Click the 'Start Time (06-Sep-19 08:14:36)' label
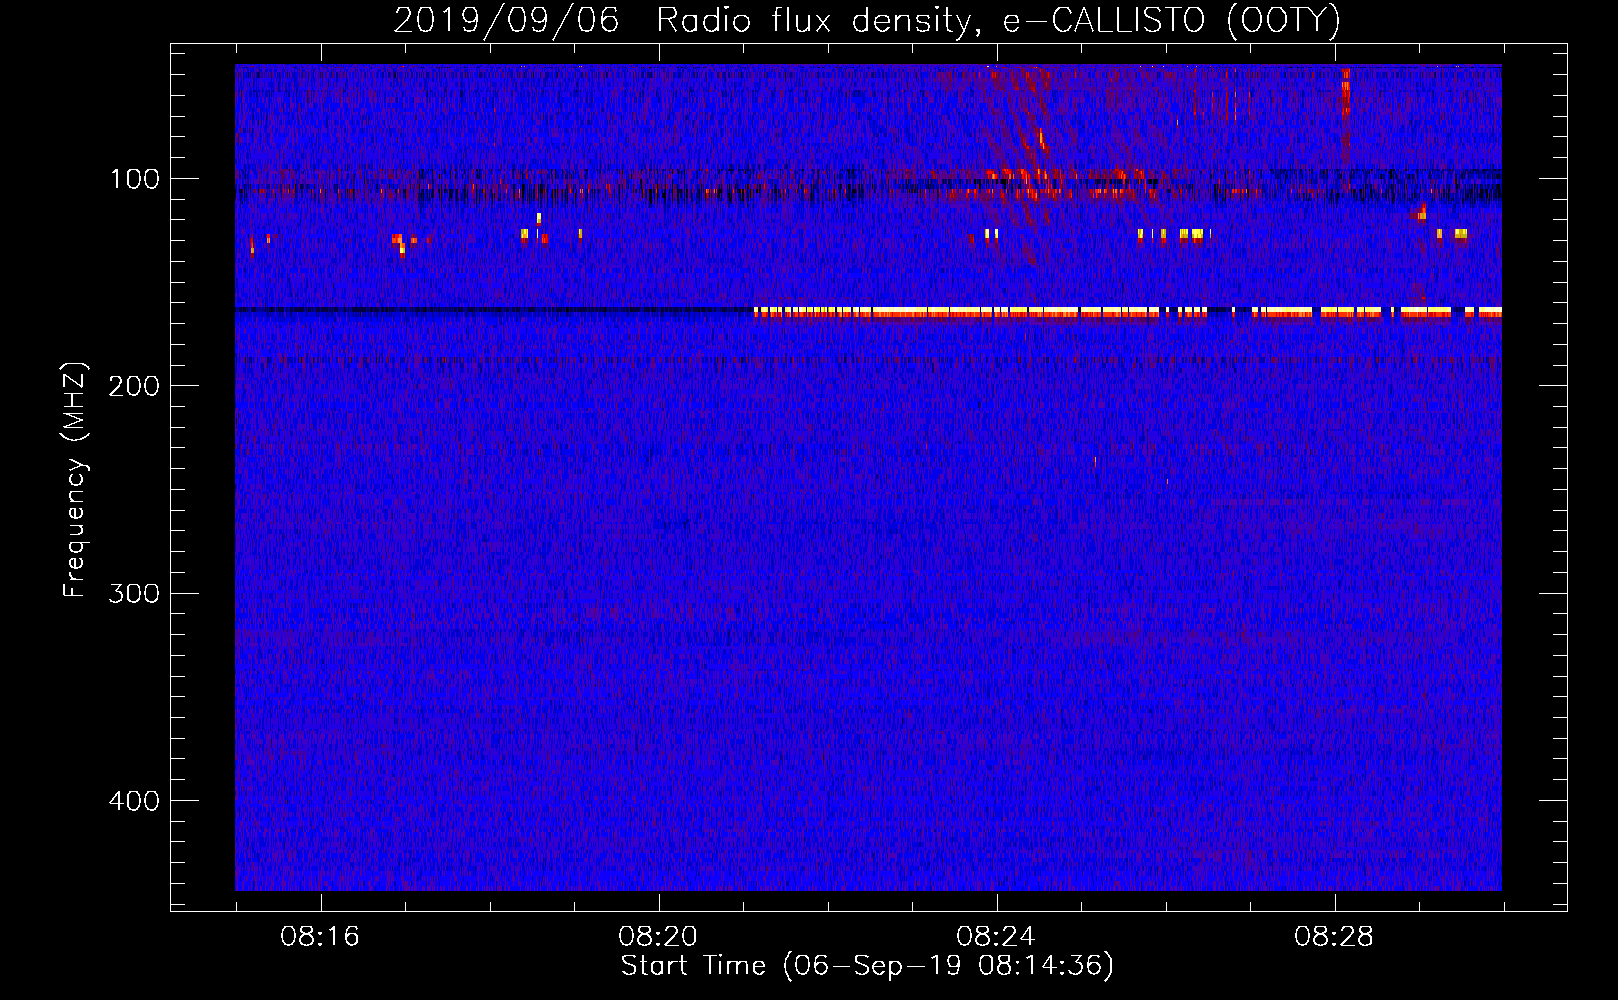Image resolution: width=1618 pixels, height=1000 pixels. pyautogui.click(x=867, y=966)
